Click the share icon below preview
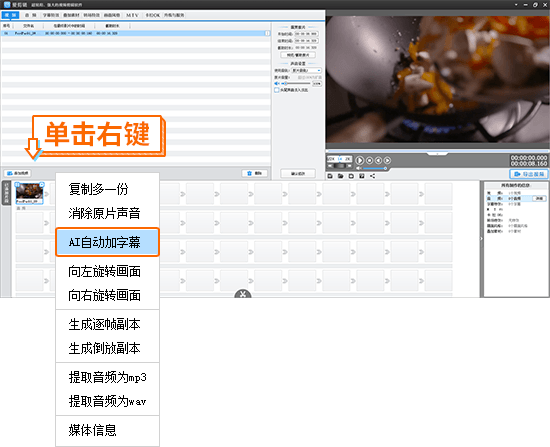Image resolution: width=550 pixels, height=447 pixels. (x=372, y=176)
